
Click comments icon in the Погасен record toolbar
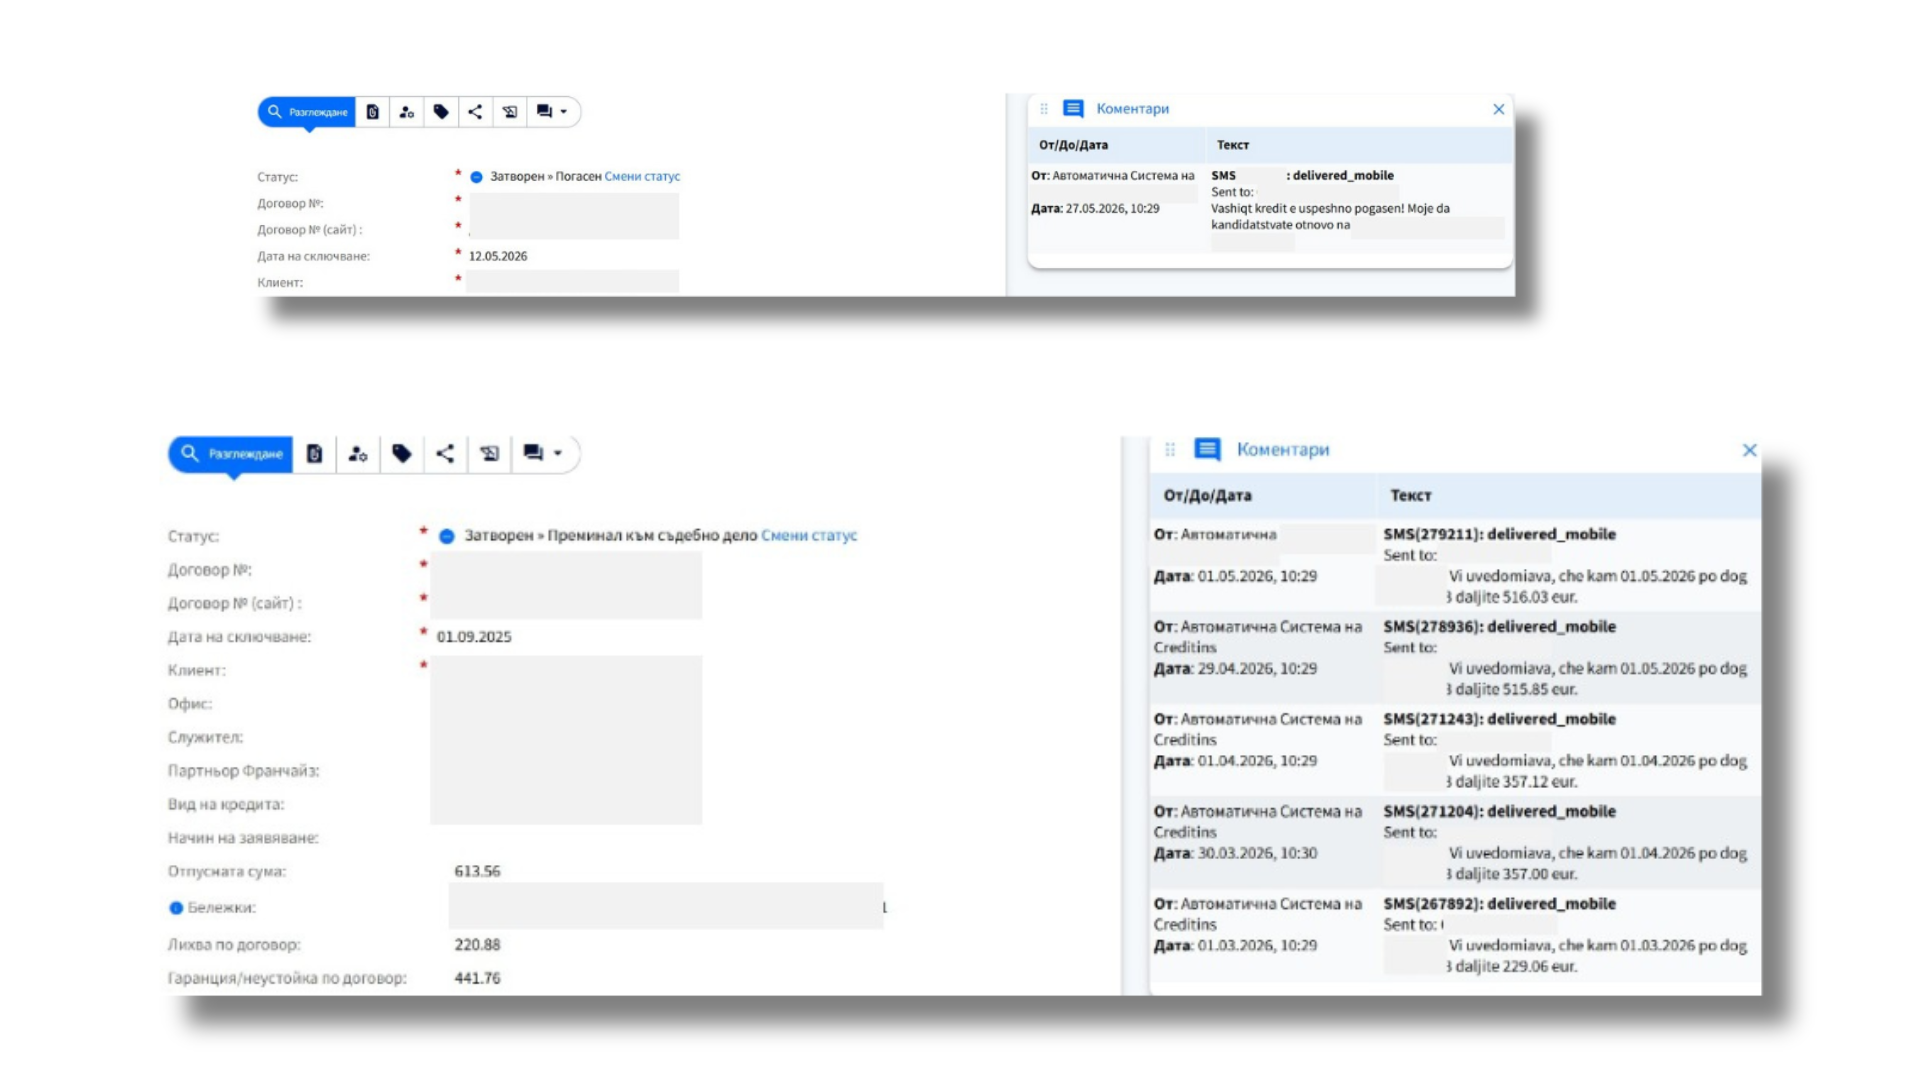click(x=544, y=112)
